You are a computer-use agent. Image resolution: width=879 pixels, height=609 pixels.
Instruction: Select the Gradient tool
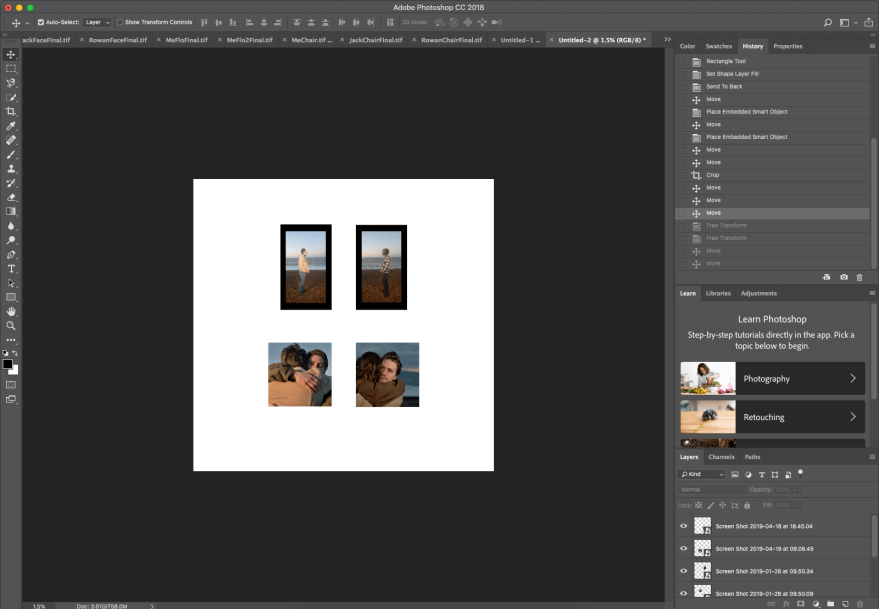[11, 211]
